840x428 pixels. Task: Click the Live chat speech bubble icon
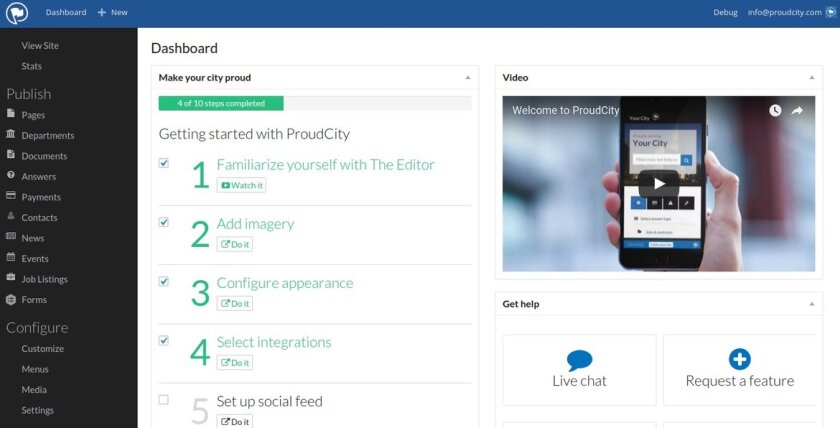coord(579,360)
